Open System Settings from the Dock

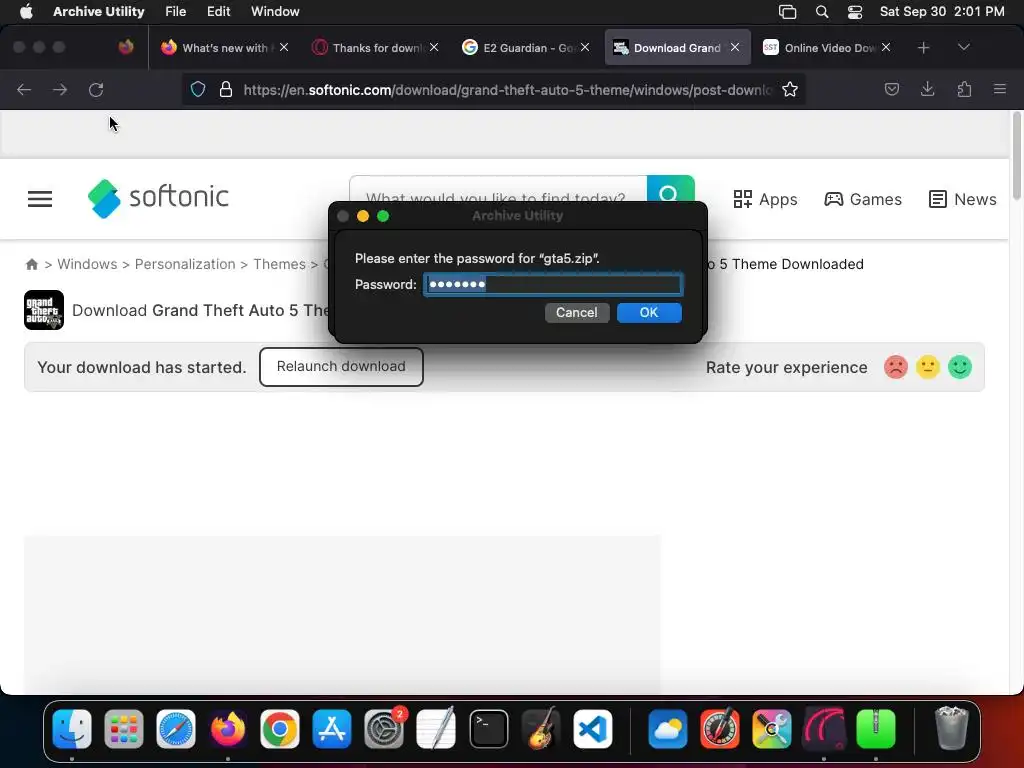coord(384,729)
